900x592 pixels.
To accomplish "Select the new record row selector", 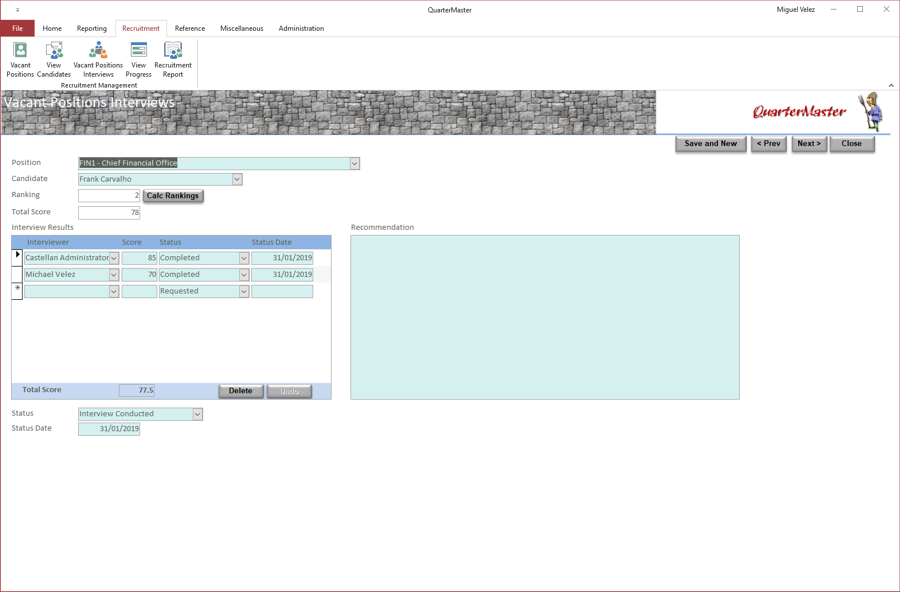I will (17, 291).
